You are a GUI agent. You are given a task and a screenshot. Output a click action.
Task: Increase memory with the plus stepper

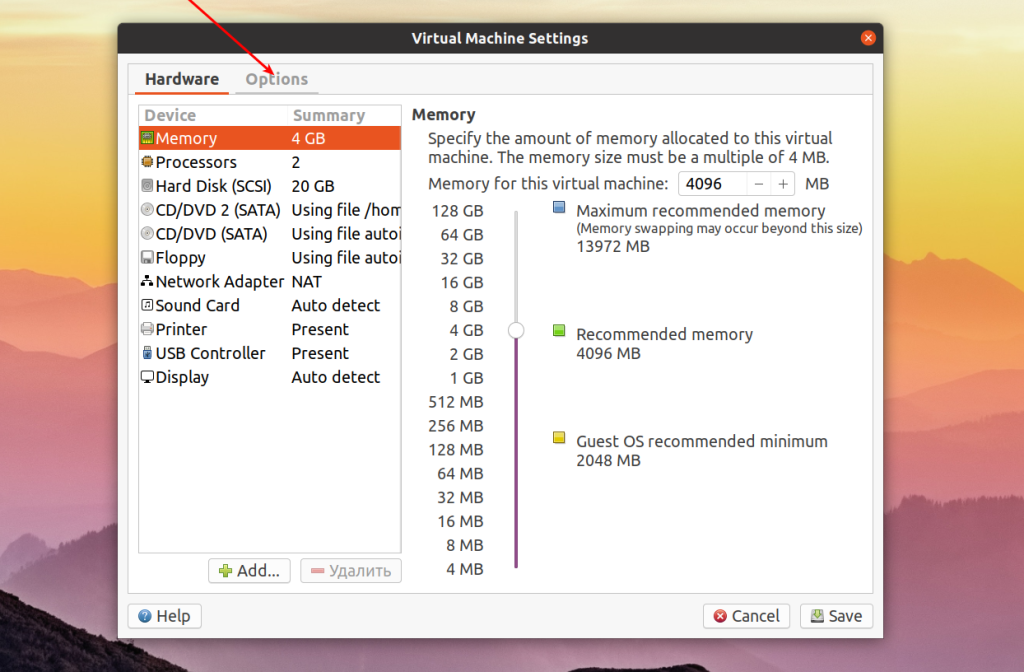coord(782,184)
